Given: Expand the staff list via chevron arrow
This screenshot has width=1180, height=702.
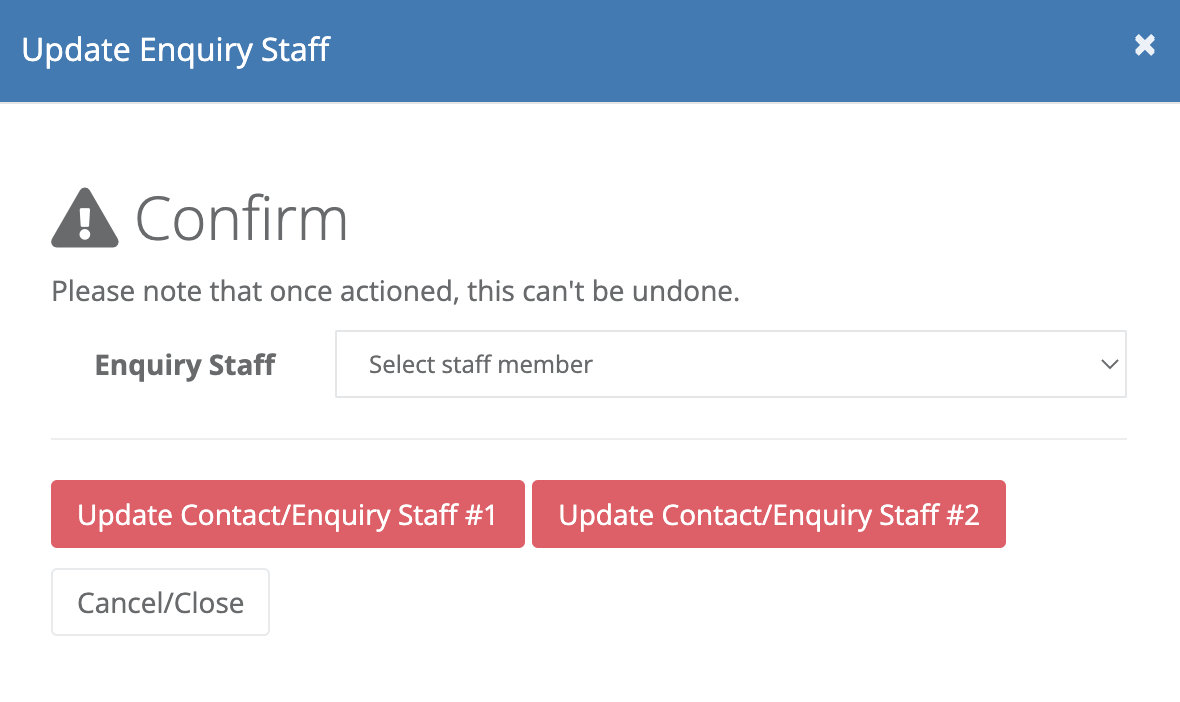Looking at the screenshot, I should pyautogui.click(x=1109, y=365).
